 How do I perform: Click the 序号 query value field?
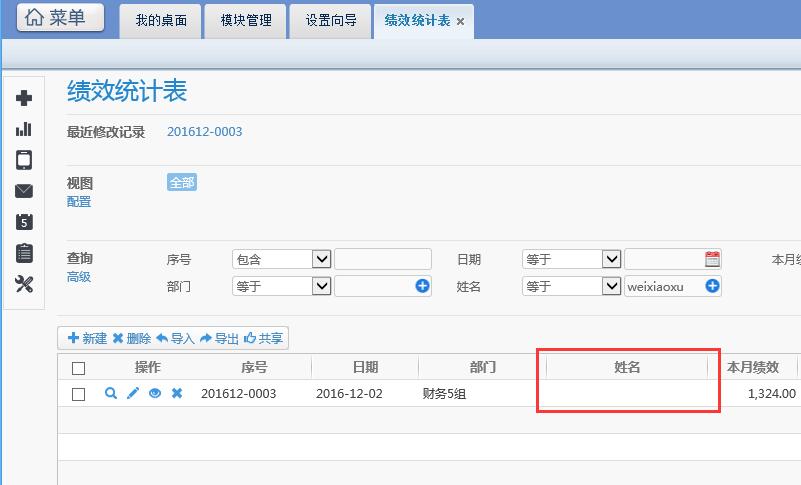[383, 259]
